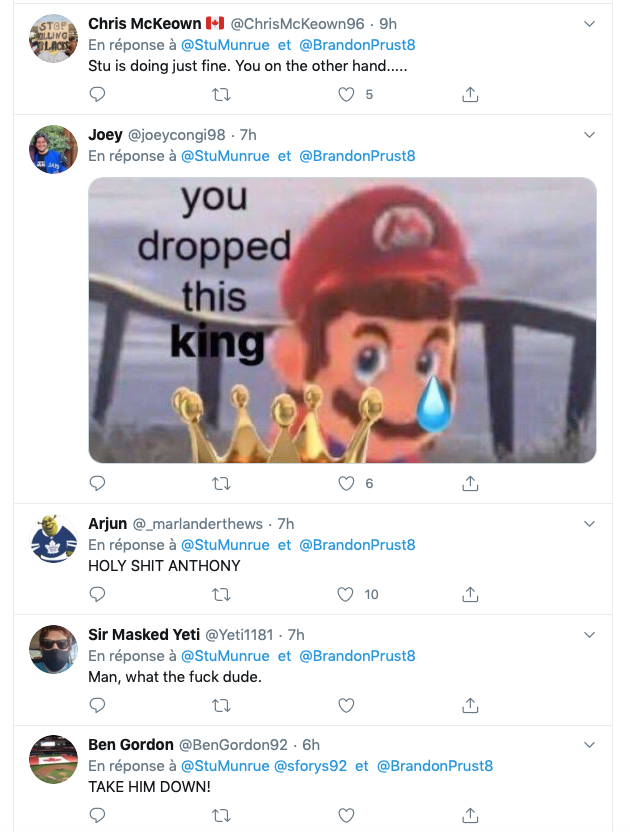The image size is (630, 832).
Task: Like Arjun's tweet with 10 likes
Action: point(346,594)
